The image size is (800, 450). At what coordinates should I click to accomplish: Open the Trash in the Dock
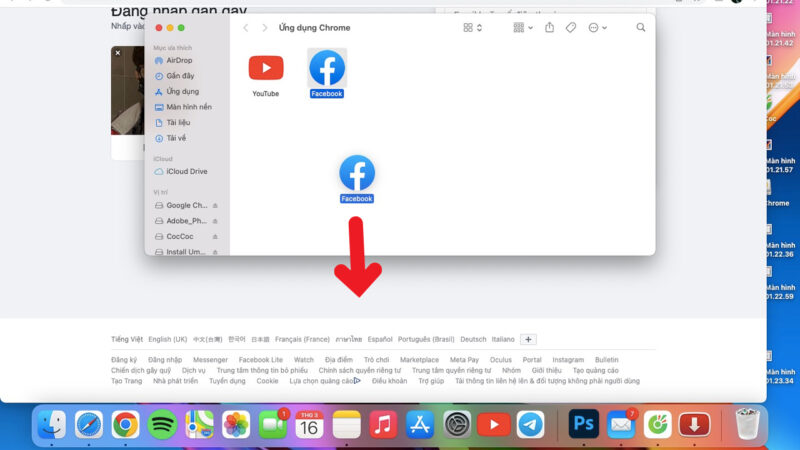tap(747, 424)
